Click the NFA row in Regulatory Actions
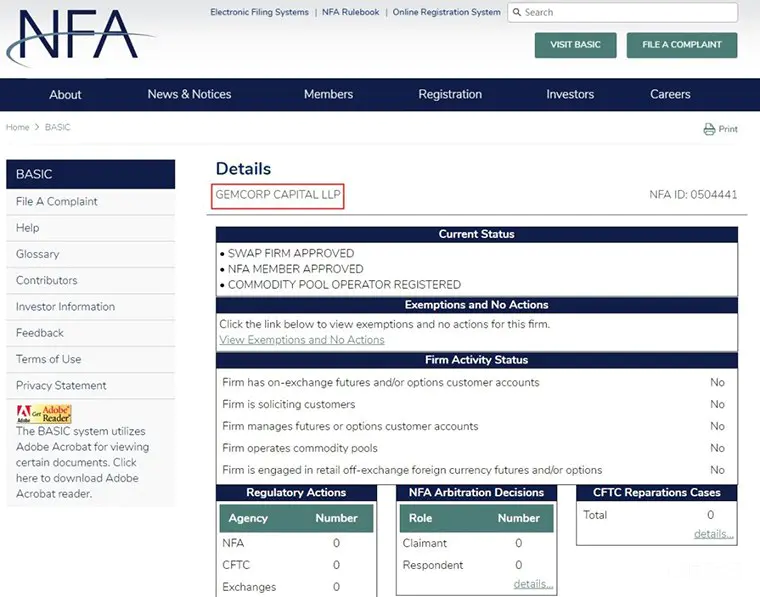The image size is (760, 597). coord(296,543)
